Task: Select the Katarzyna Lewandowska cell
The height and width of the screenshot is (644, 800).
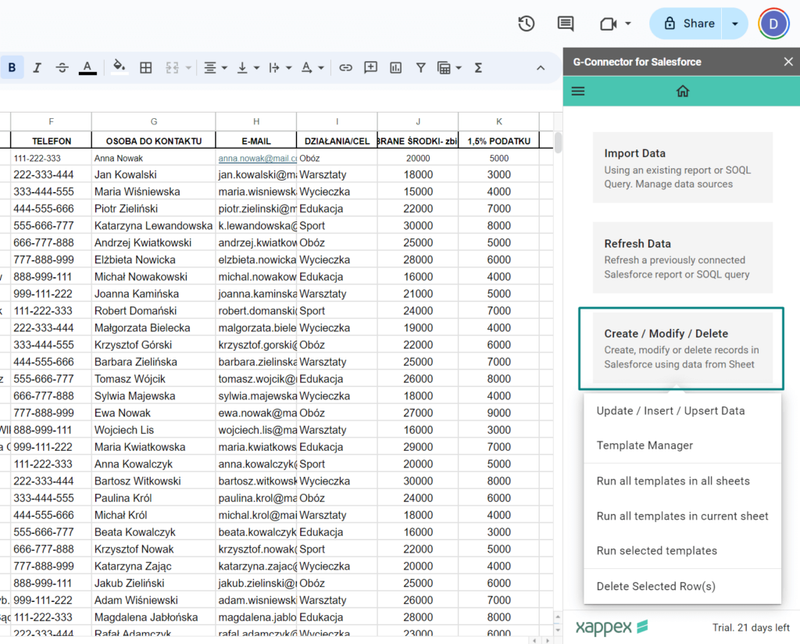Action: coord(154,226)
